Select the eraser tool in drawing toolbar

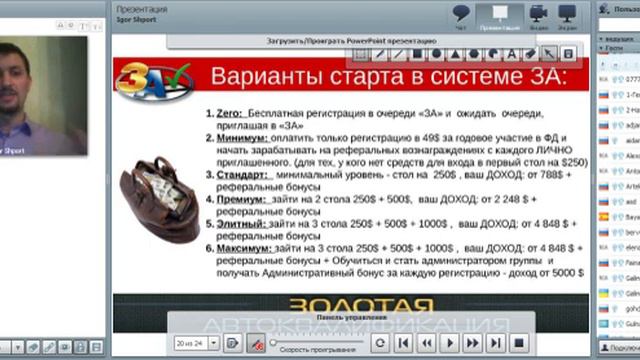(x=530, y=54)
